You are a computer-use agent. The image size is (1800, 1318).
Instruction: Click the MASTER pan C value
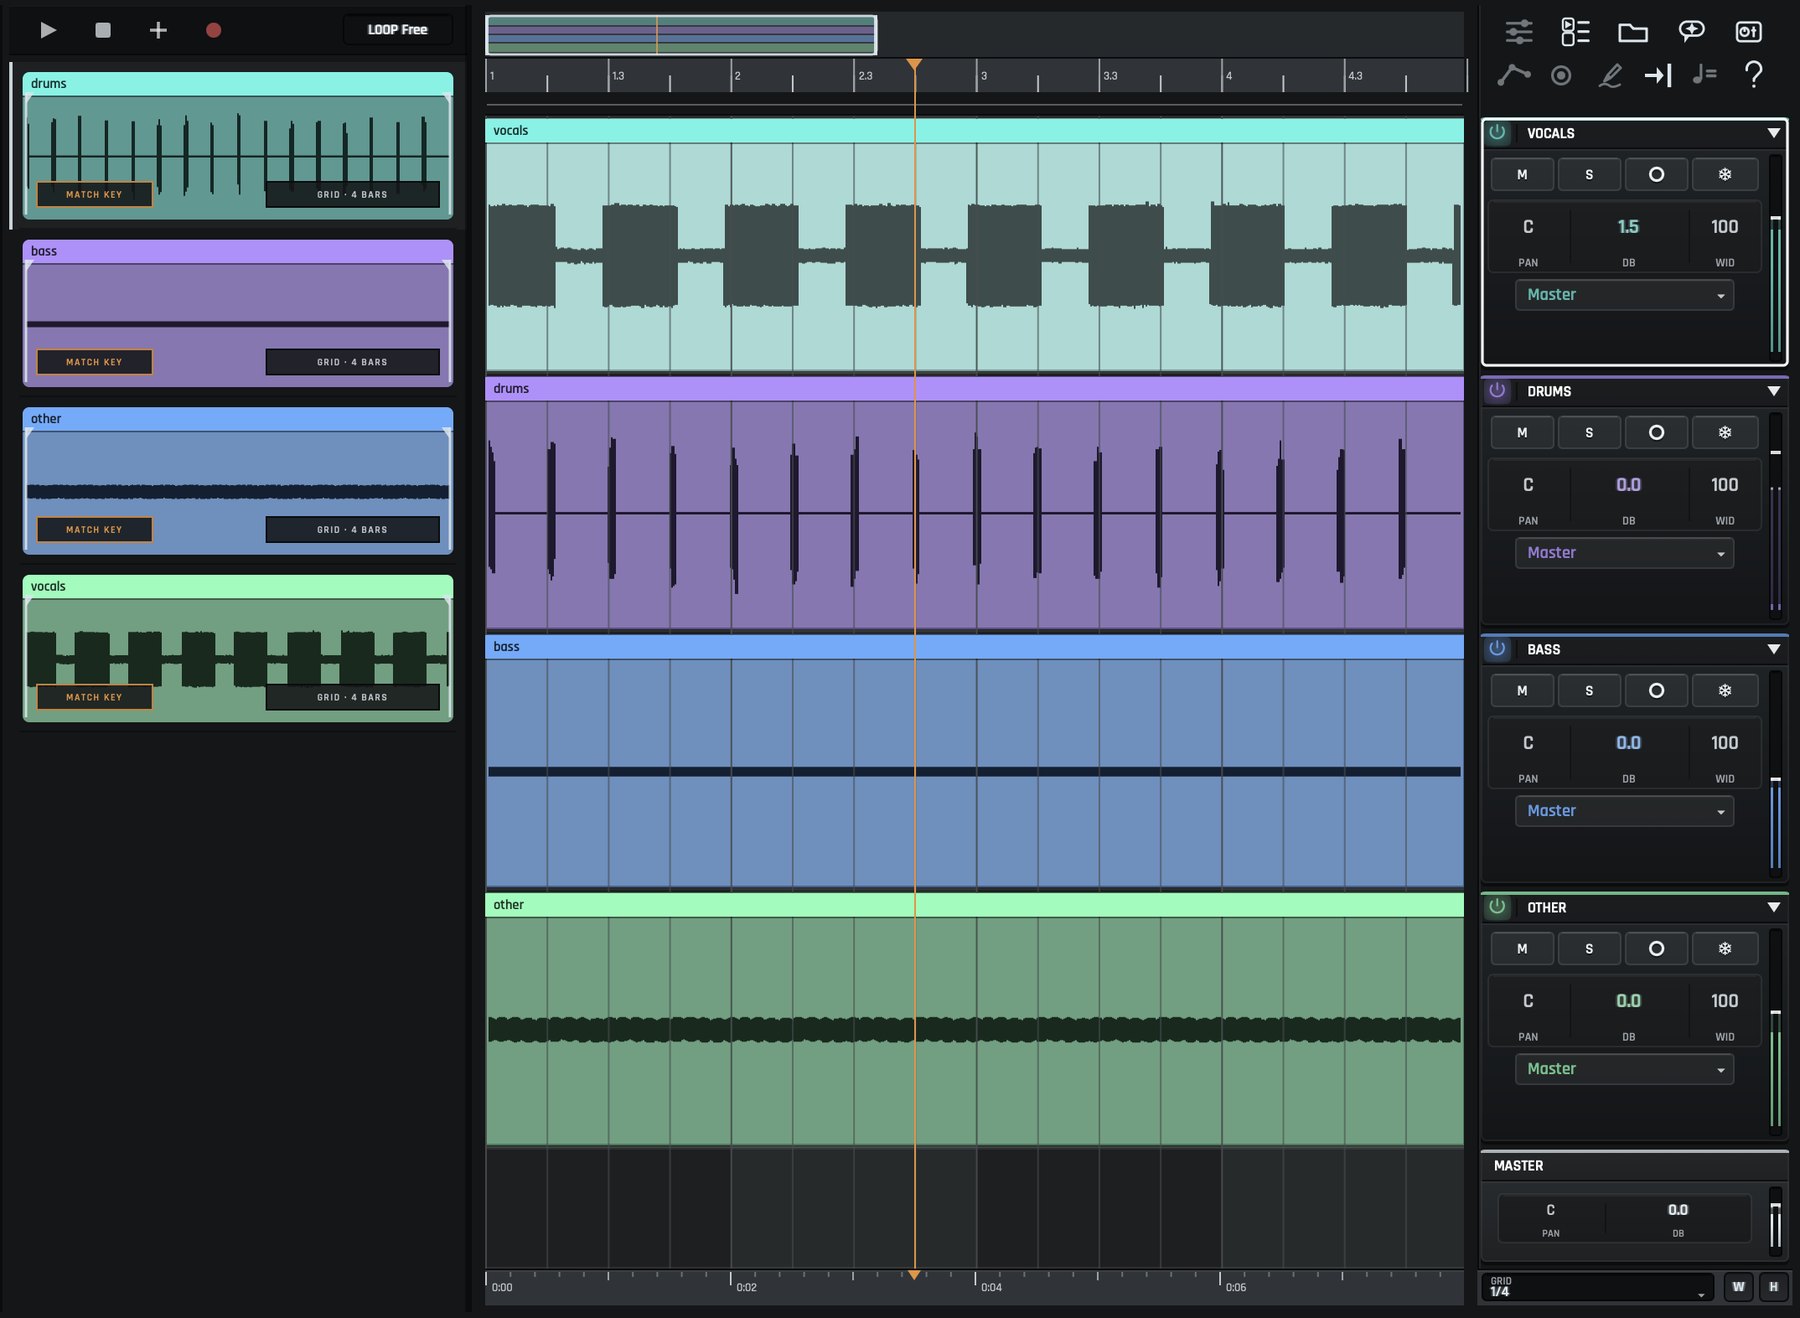click(1550, 1210)
